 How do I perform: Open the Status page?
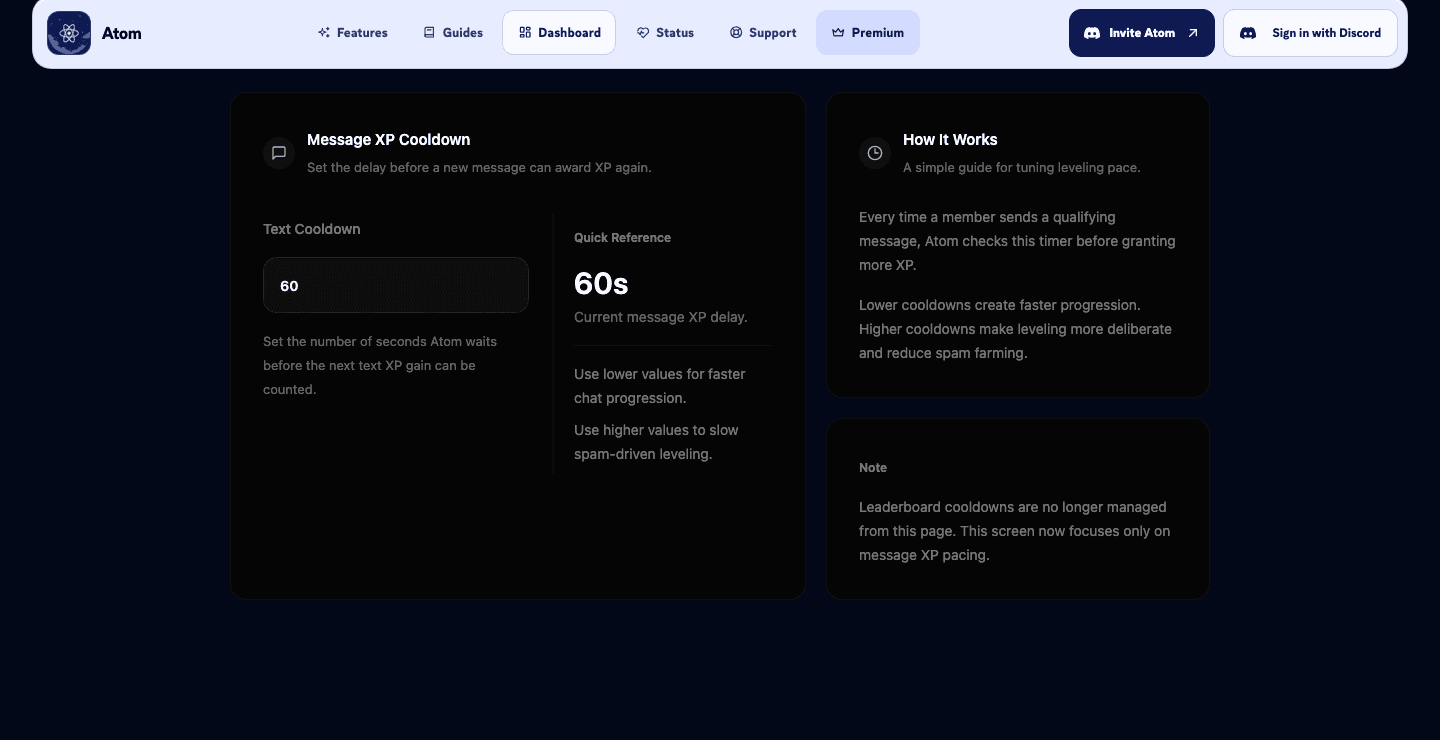pos(665,33)
